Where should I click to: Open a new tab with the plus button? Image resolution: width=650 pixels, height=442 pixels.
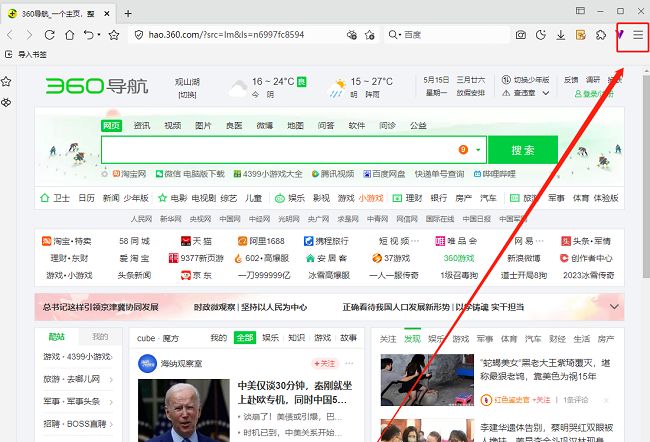(128, 14)
